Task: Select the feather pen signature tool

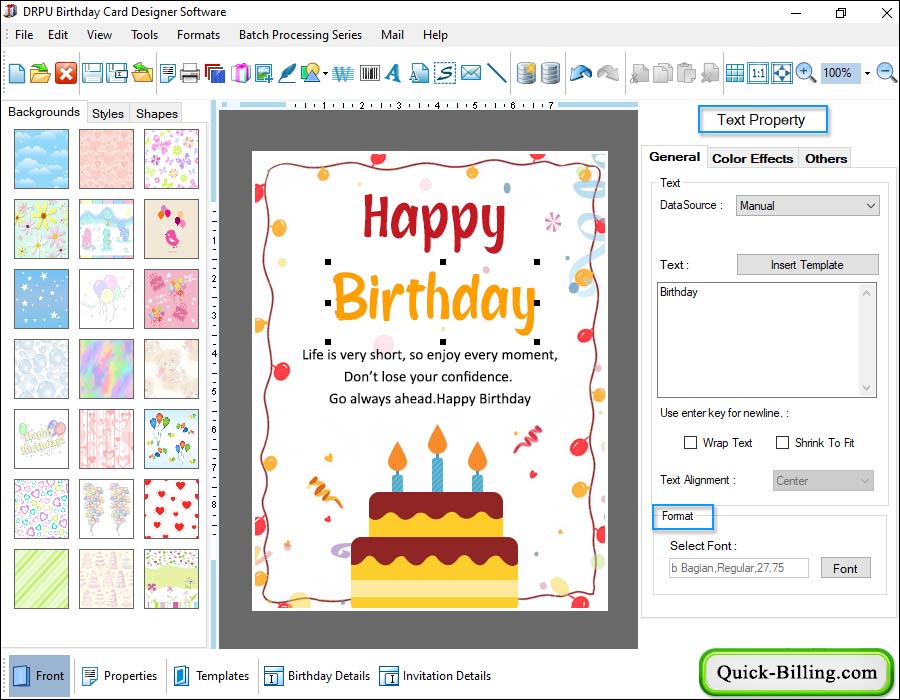Action: tap(287, 73)
